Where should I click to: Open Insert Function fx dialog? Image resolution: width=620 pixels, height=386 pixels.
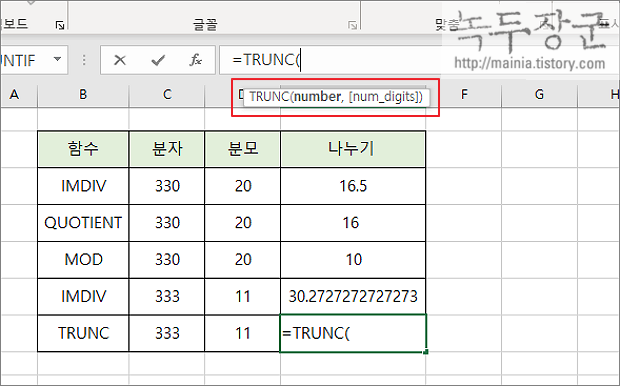pyautogui.click(x=196, y=60)
